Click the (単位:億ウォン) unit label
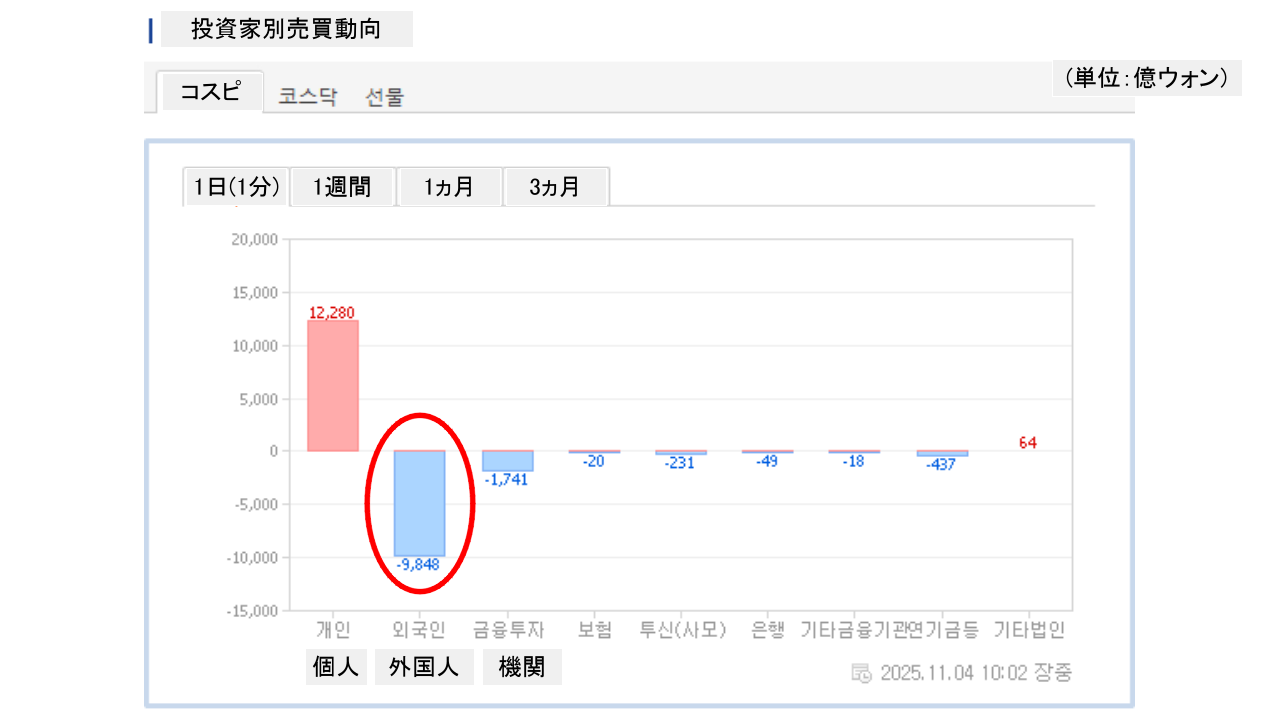 (1146, 78)
